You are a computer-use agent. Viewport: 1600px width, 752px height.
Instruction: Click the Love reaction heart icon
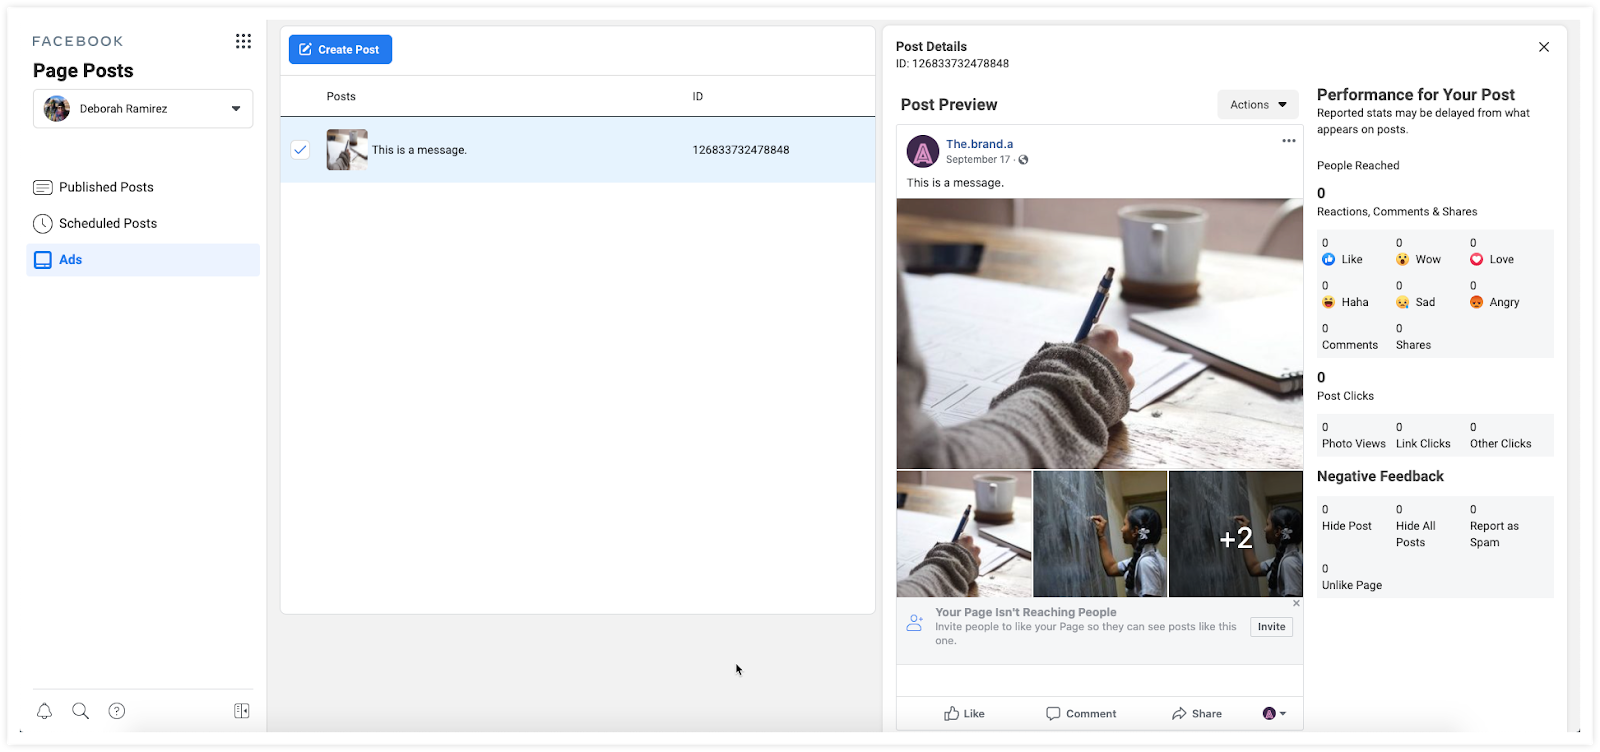point(1476,259)
